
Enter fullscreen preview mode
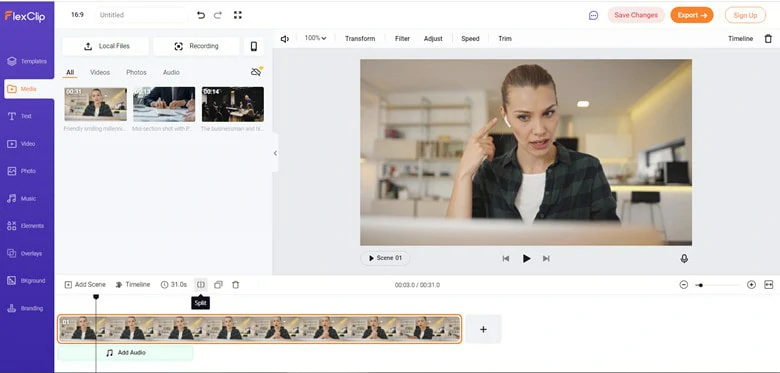238,15
